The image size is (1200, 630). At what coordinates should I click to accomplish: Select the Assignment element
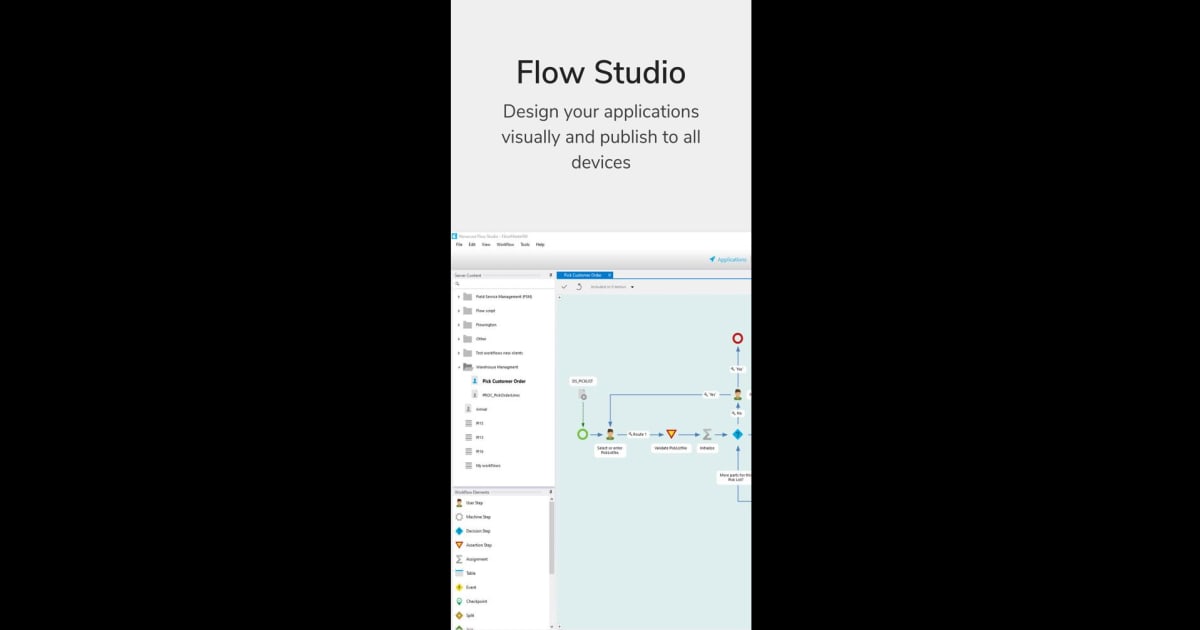476,558
